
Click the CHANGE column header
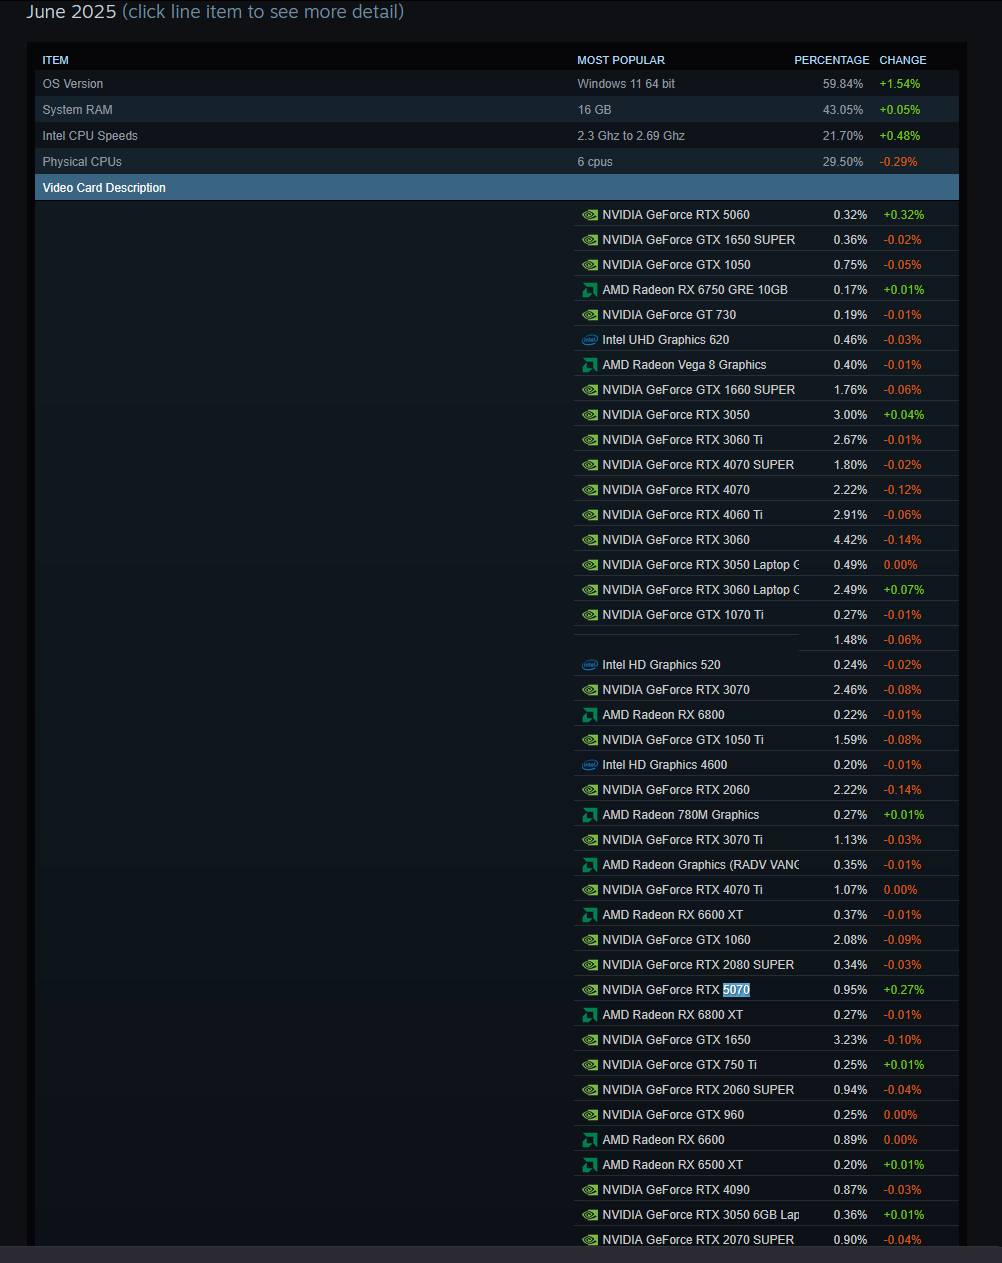903,60
